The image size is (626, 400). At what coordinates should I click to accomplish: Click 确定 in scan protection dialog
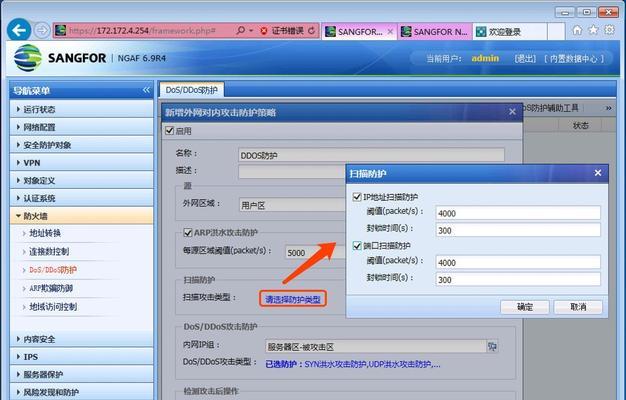[525, 307]
